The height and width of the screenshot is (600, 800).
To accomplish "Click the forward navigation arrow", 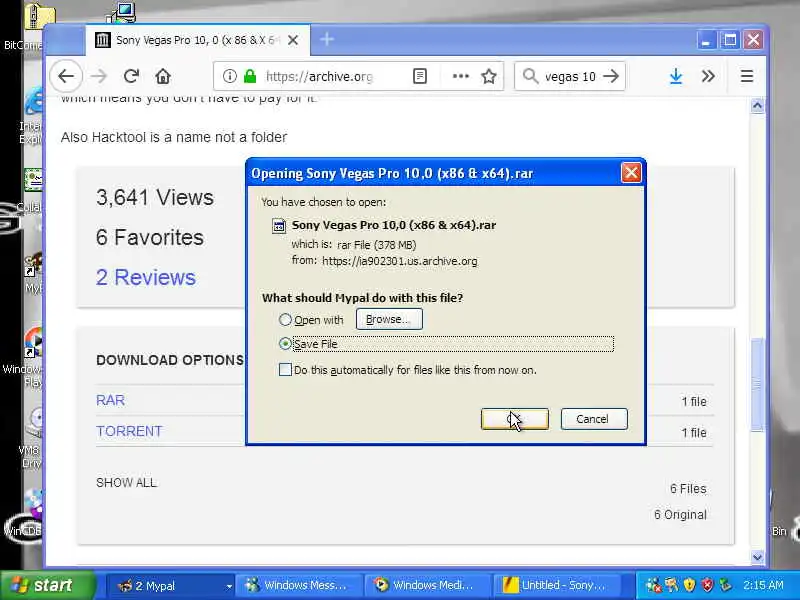I will (99, 77).
